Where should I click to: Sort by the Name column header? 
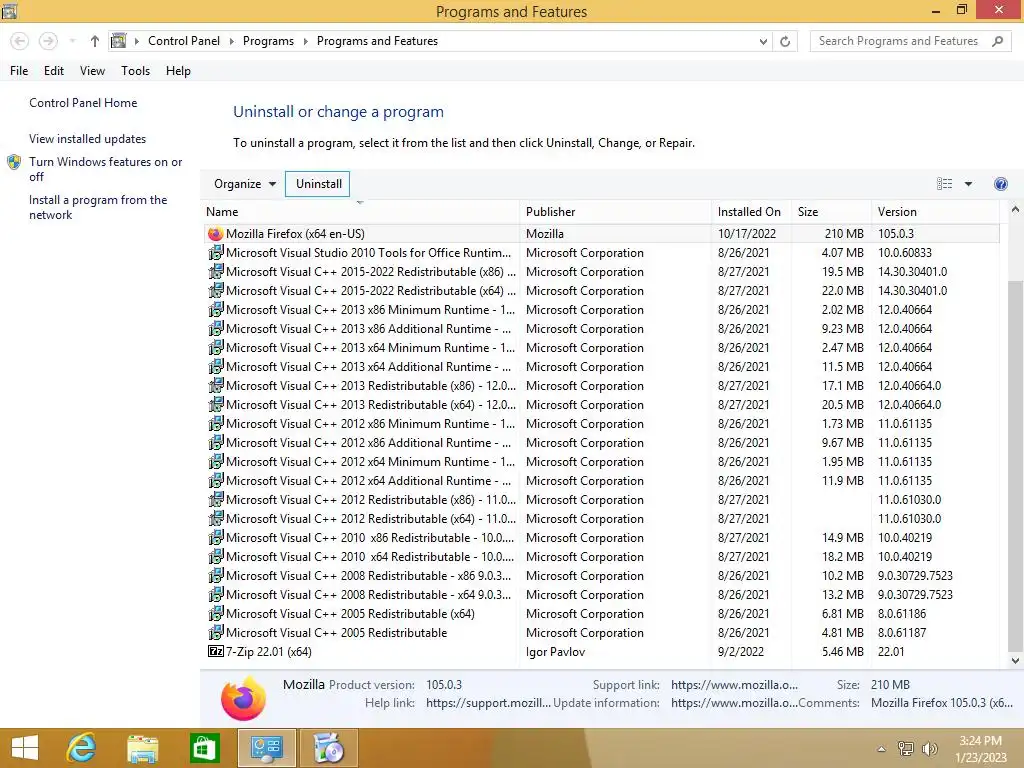(x=360, y=212)
